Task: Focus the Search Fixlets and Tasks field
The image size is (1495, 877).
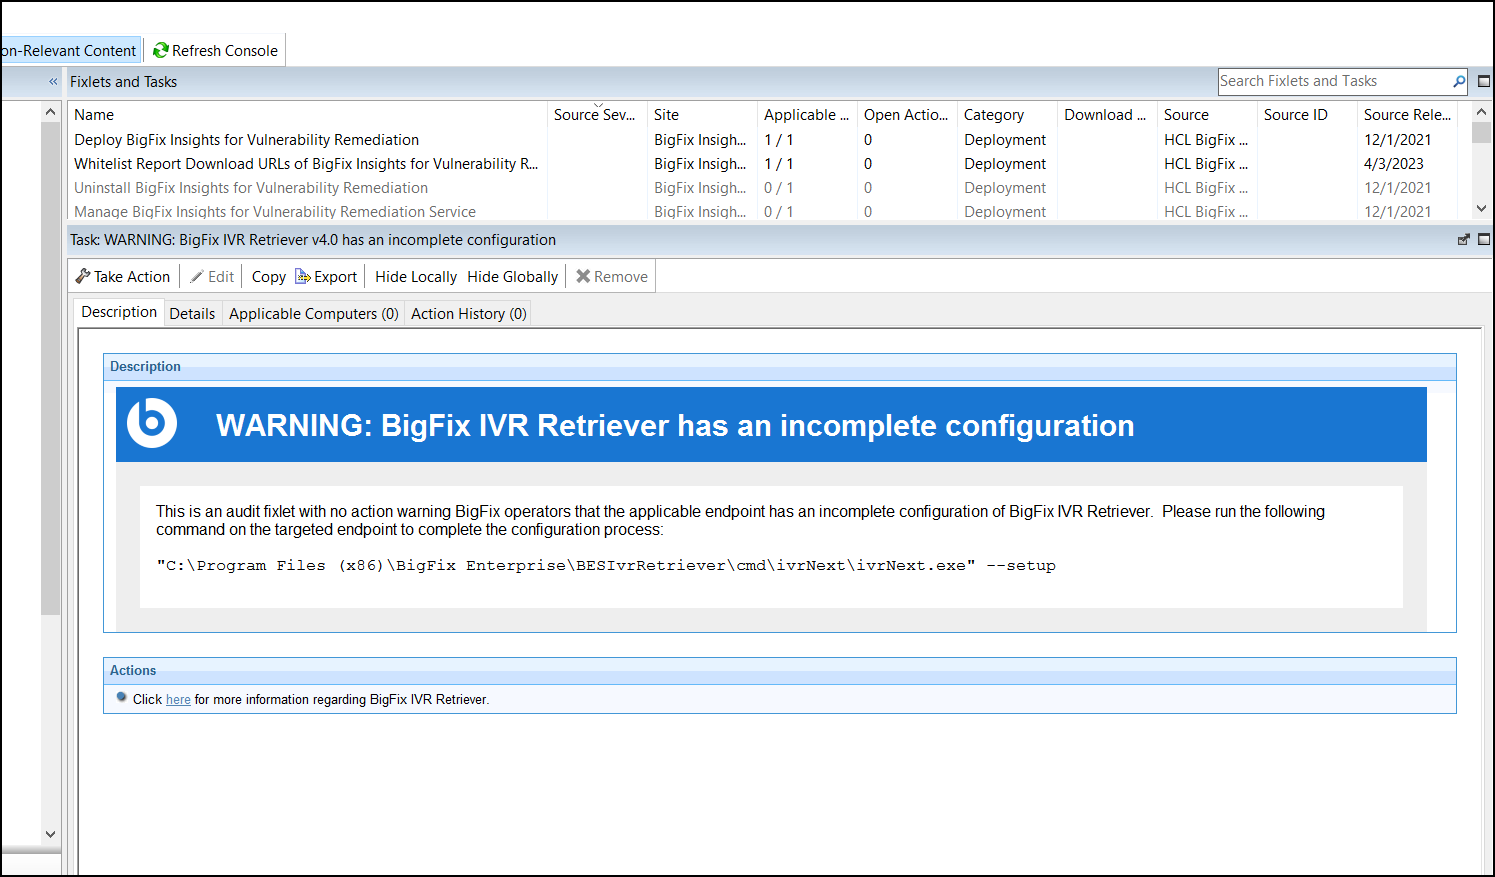Action: point(1335,81)
